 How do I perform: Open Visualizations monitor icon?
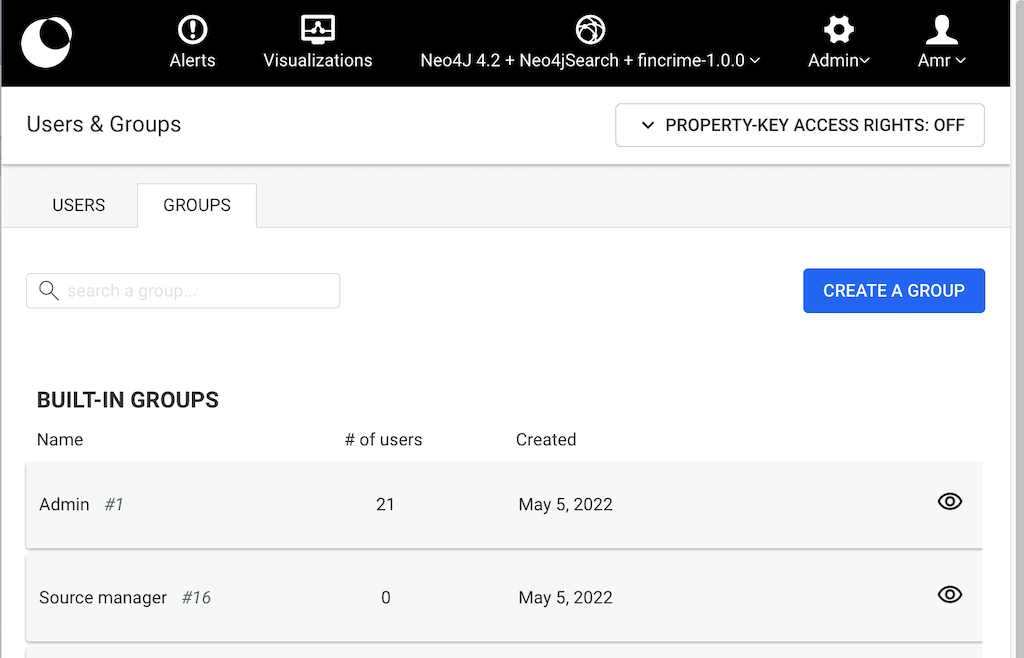coord(317,29)
